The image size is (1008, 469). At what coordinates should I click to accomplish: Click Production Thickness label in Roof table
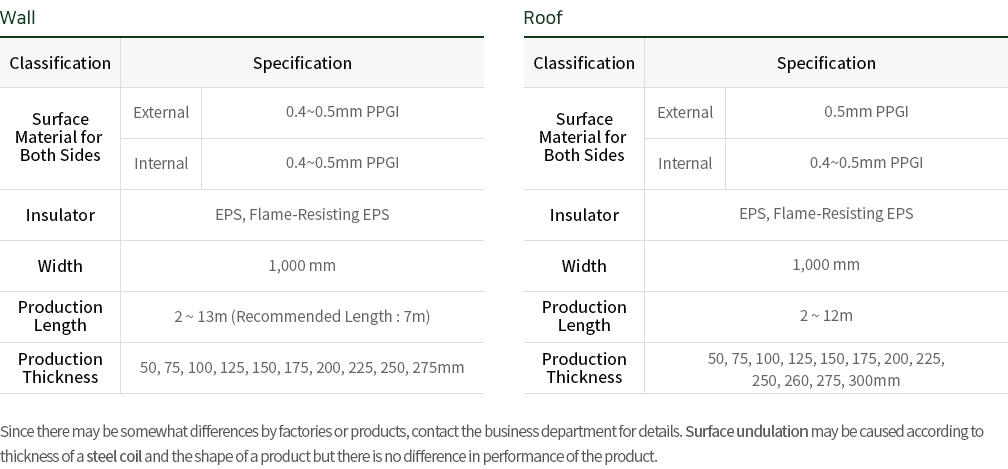point(584,368)
